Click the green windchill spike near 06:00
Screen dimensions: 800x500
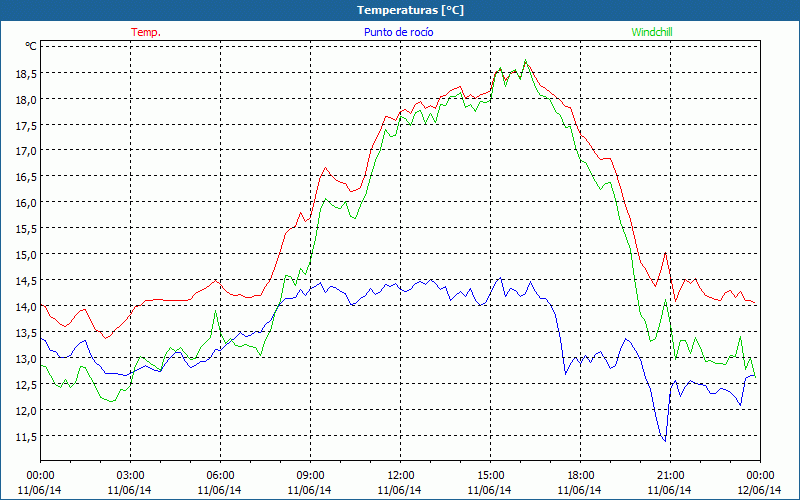(x=215, y=311)
